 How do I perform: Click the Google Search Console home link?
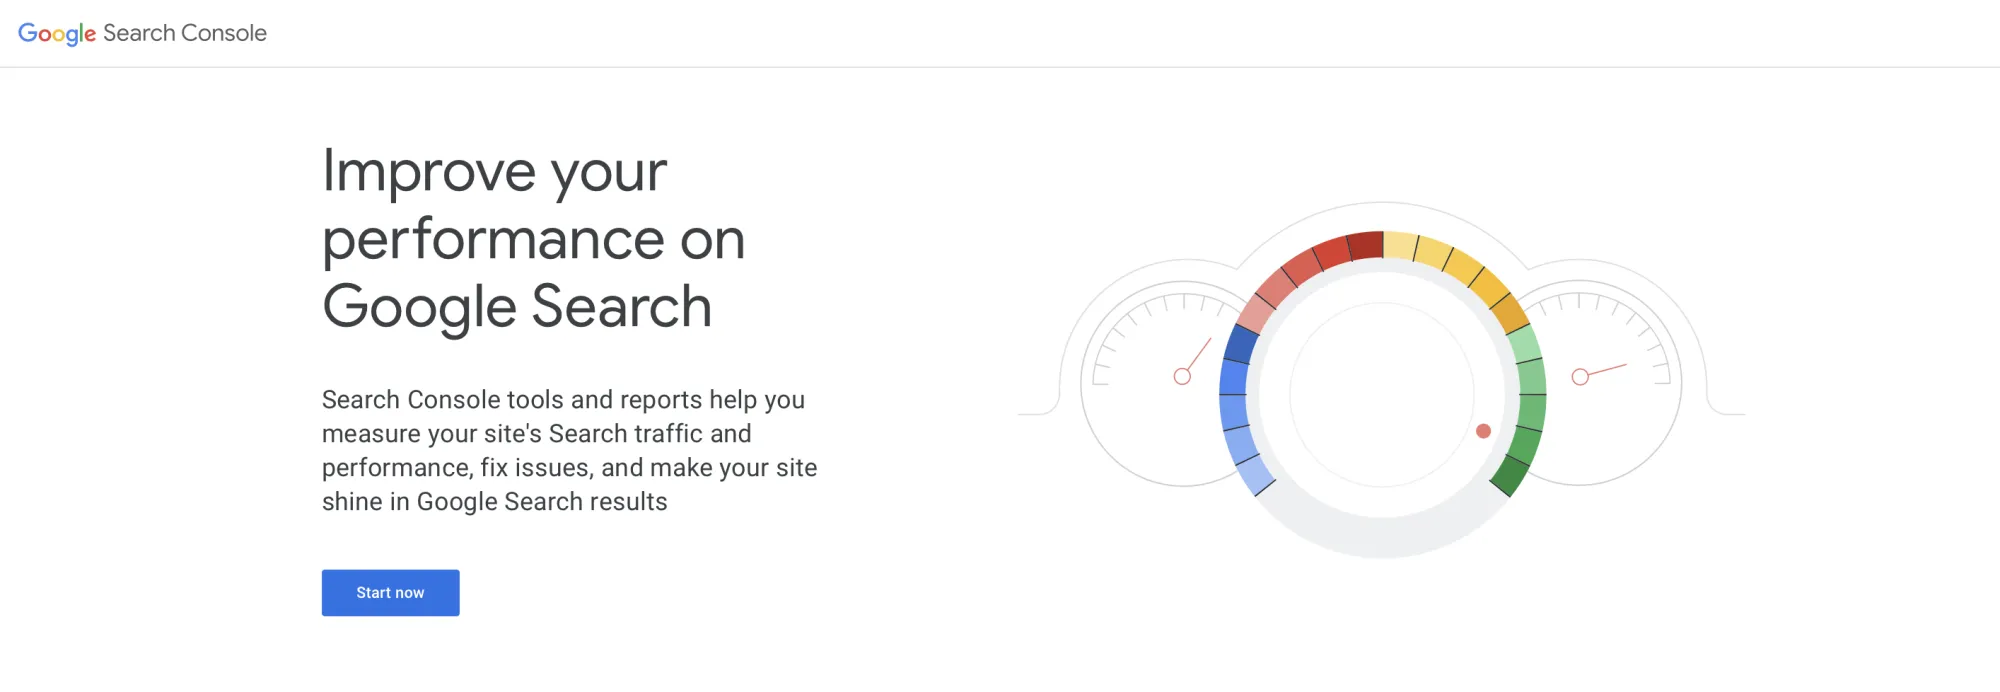point(143,33)
